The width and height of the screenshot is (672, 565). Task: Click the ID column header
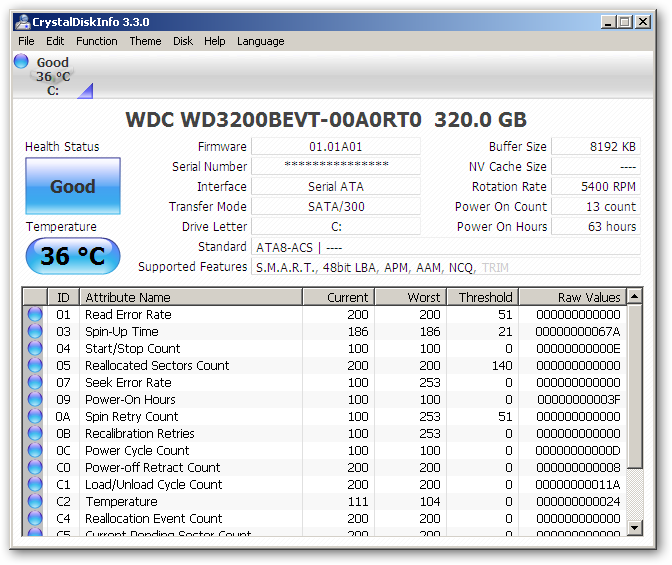click(x=63, y=297)
